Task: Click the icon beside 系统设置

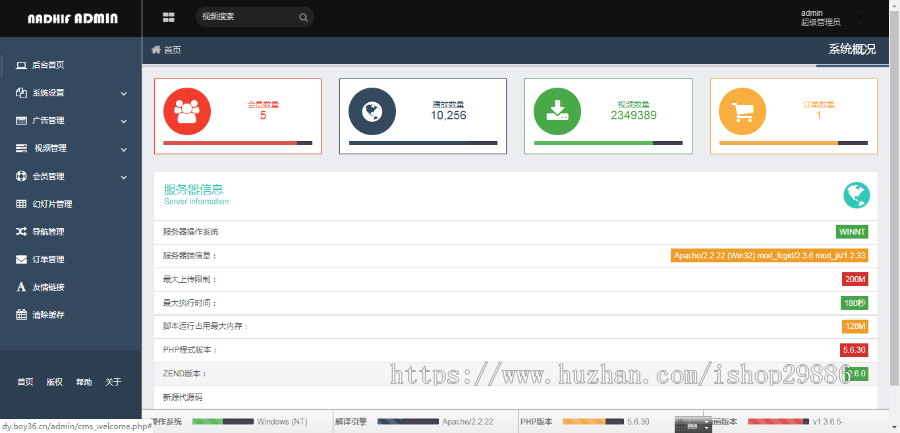Action: point(21,93)
